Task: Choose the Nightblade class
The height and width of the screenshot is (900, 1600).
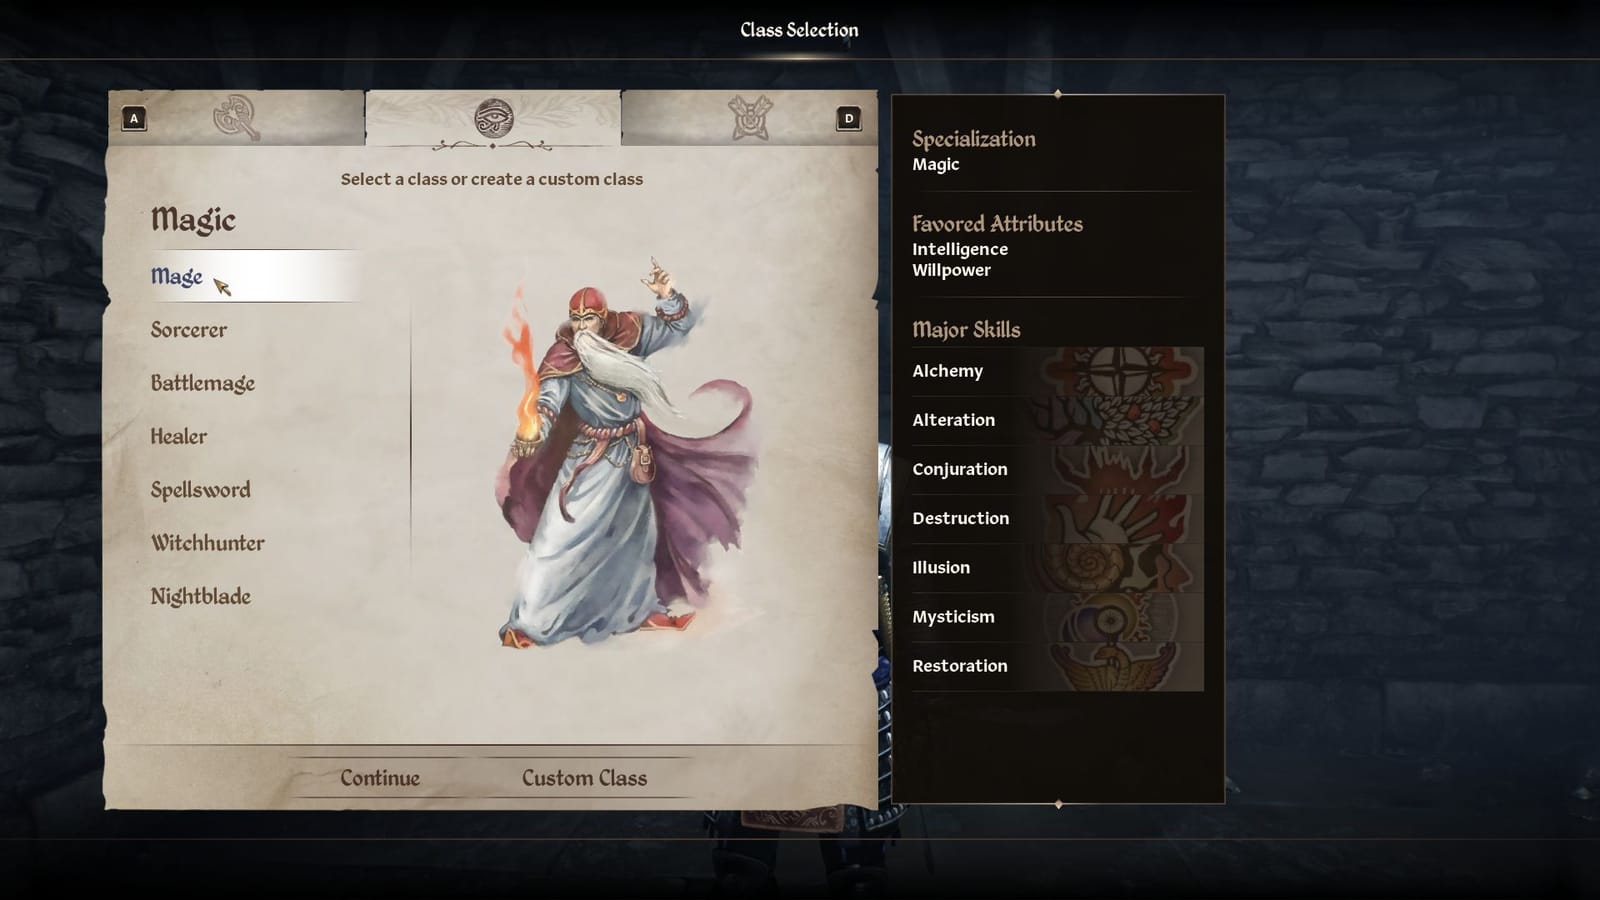Action: pyautogui.click(x=201, y=597)
